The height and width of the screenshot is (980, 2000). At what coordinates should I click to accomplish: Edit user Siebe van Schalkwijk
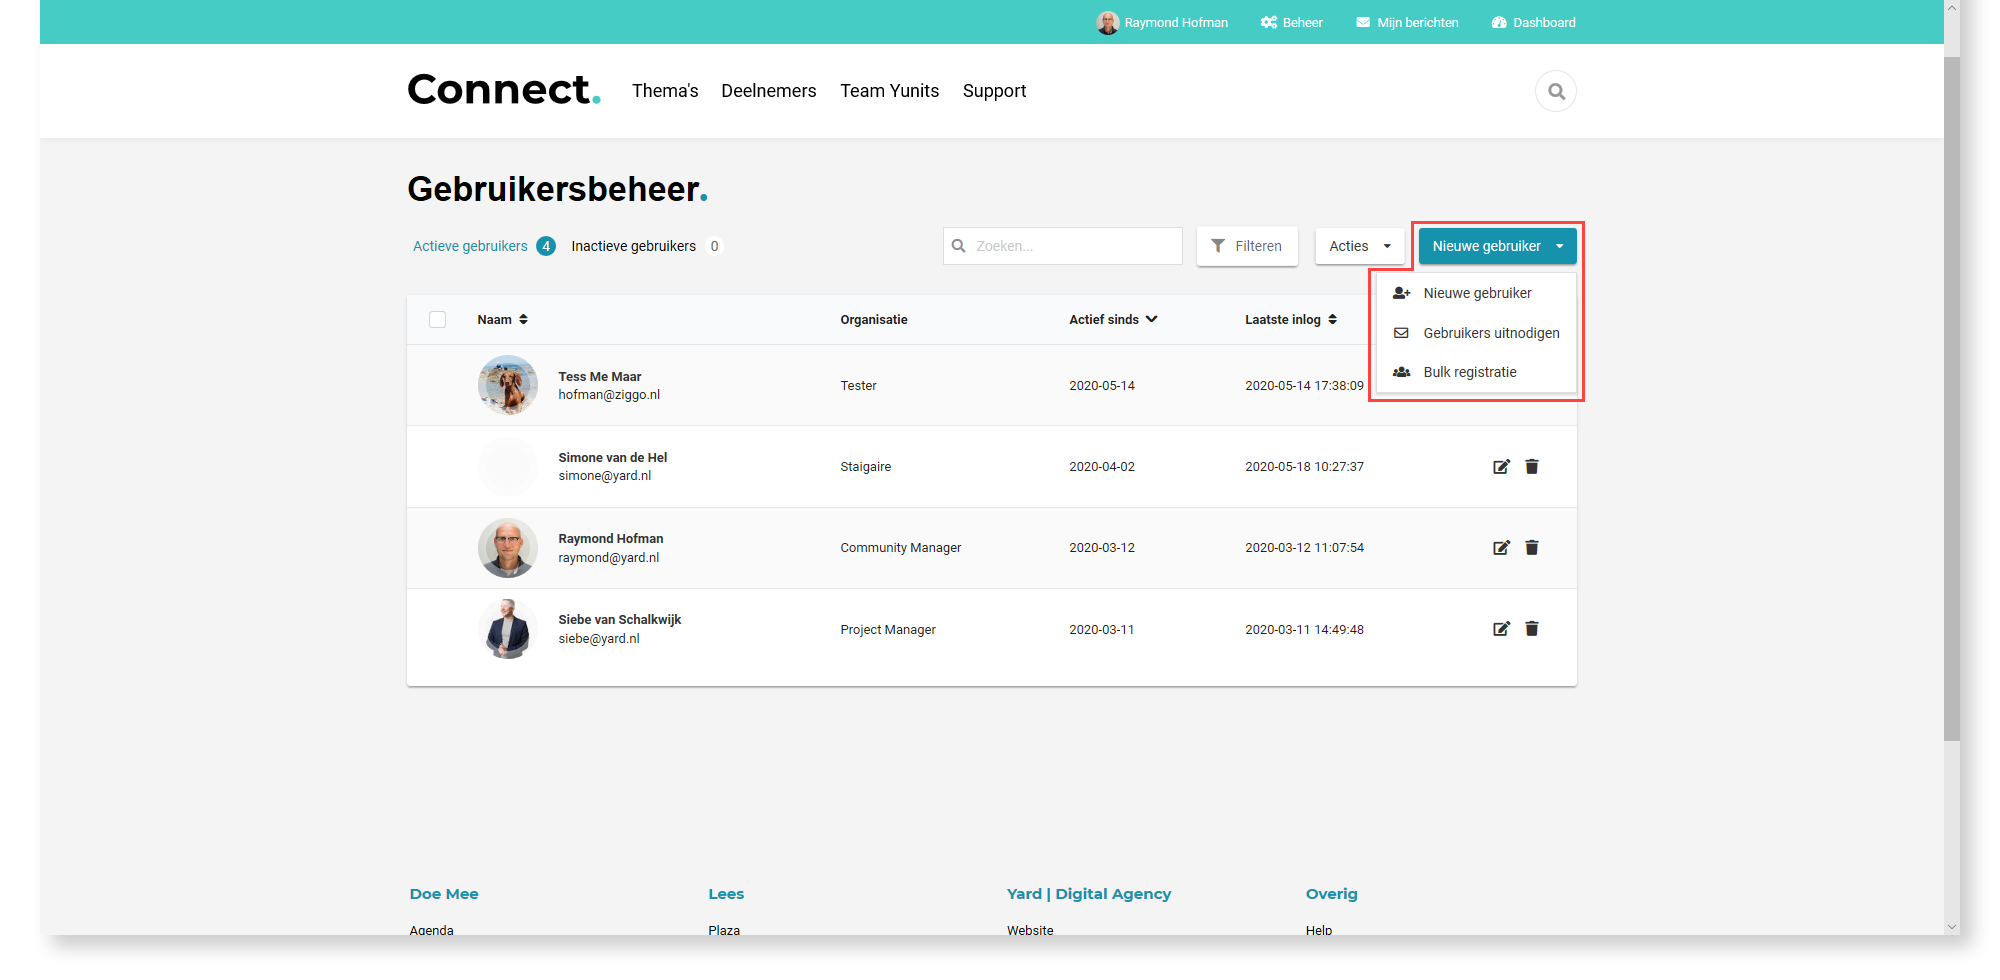(1501, 628)
